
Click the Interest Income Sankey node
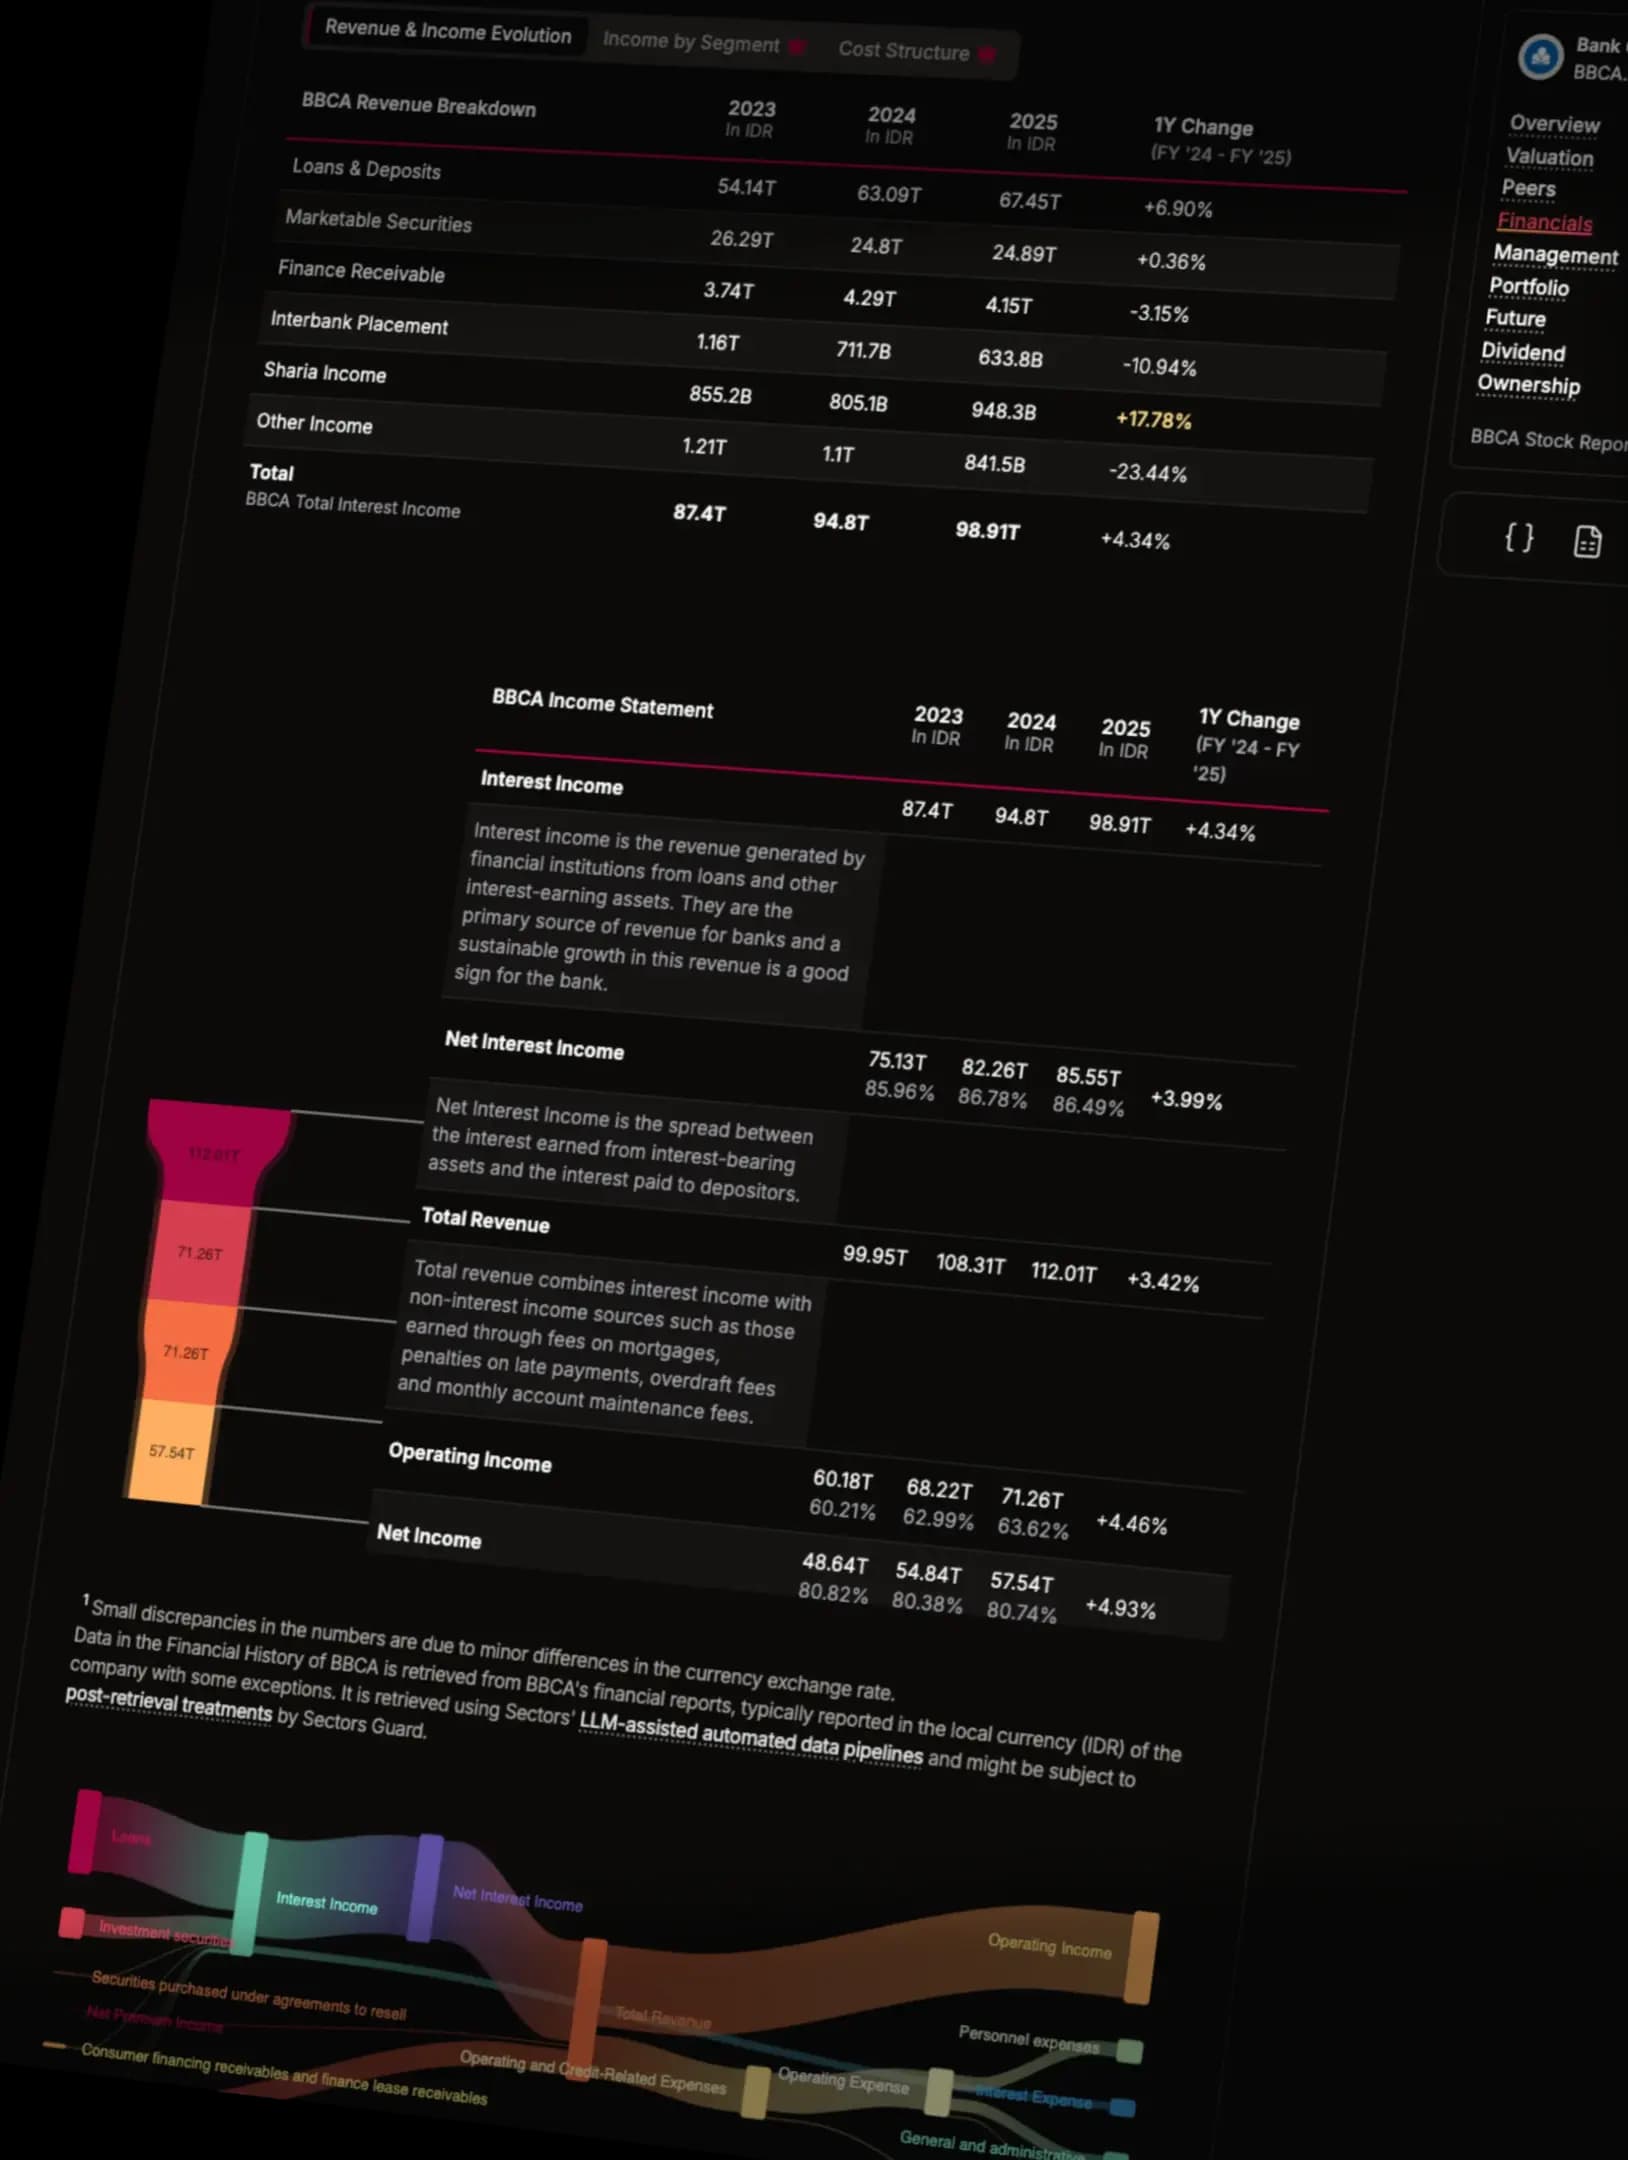250,1893
